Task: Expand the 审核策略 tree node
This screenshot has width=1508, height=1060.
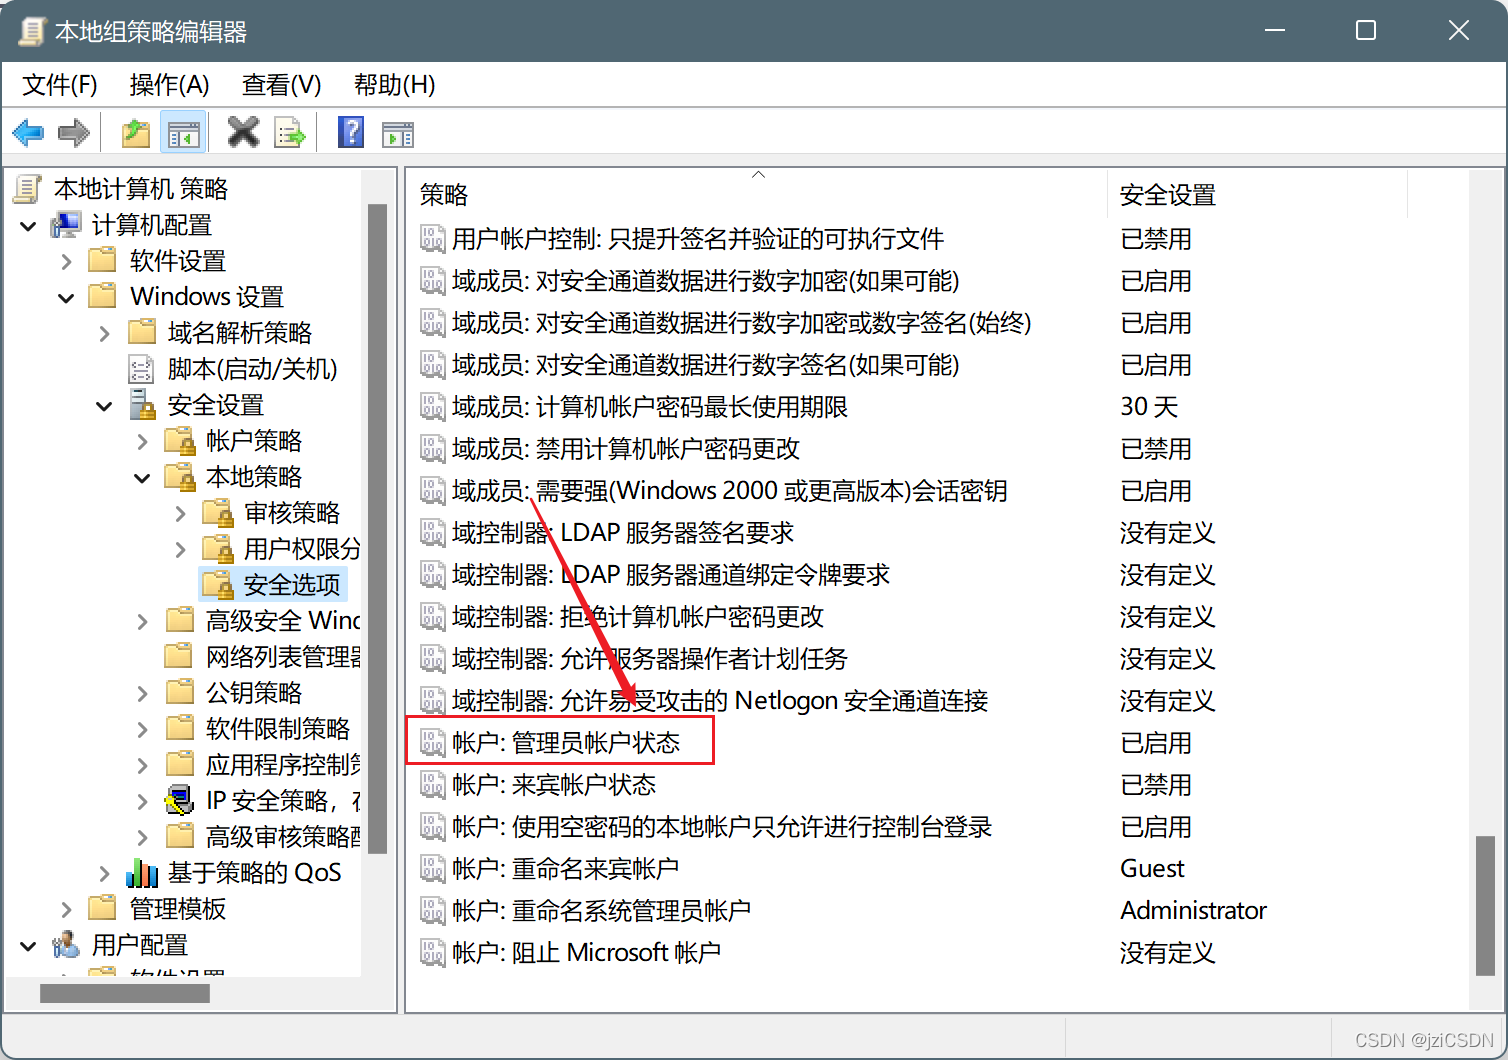Action: click(180, 514)
